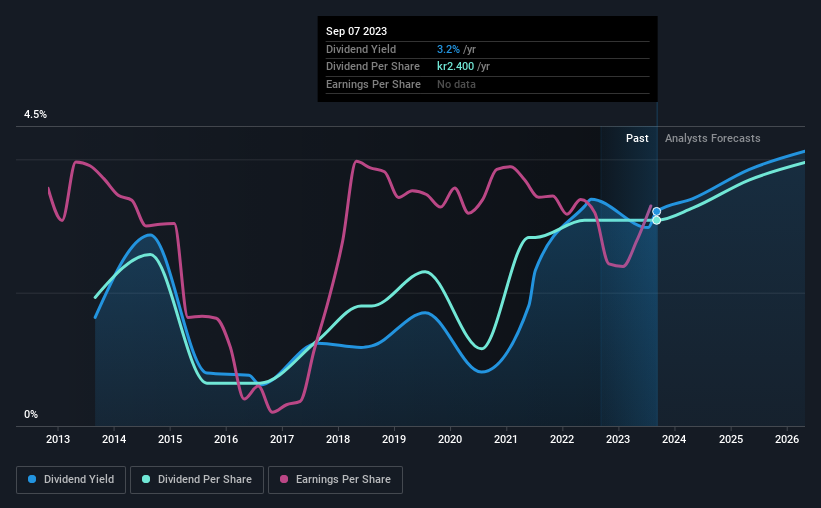Click the 3.2% dividend yield tooltip value
The width and height of the screenshot is (821, 508).
[448, 49]
